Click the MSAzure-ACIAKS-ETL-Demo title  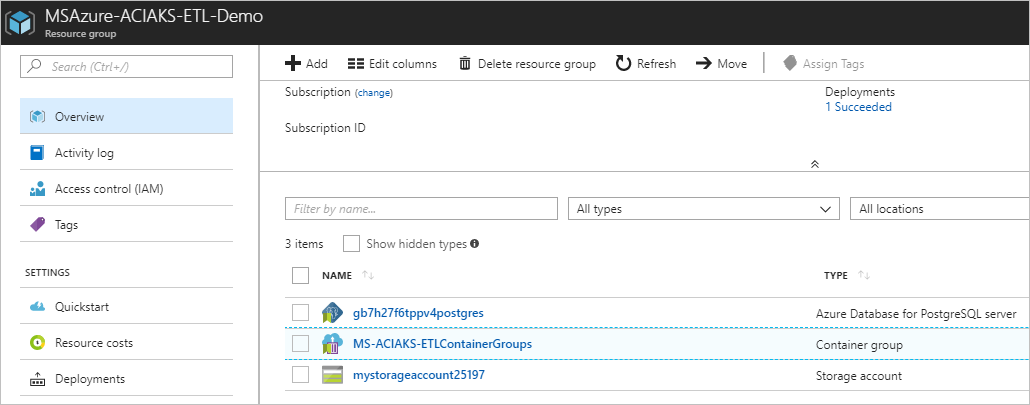[x=154, y=16]
